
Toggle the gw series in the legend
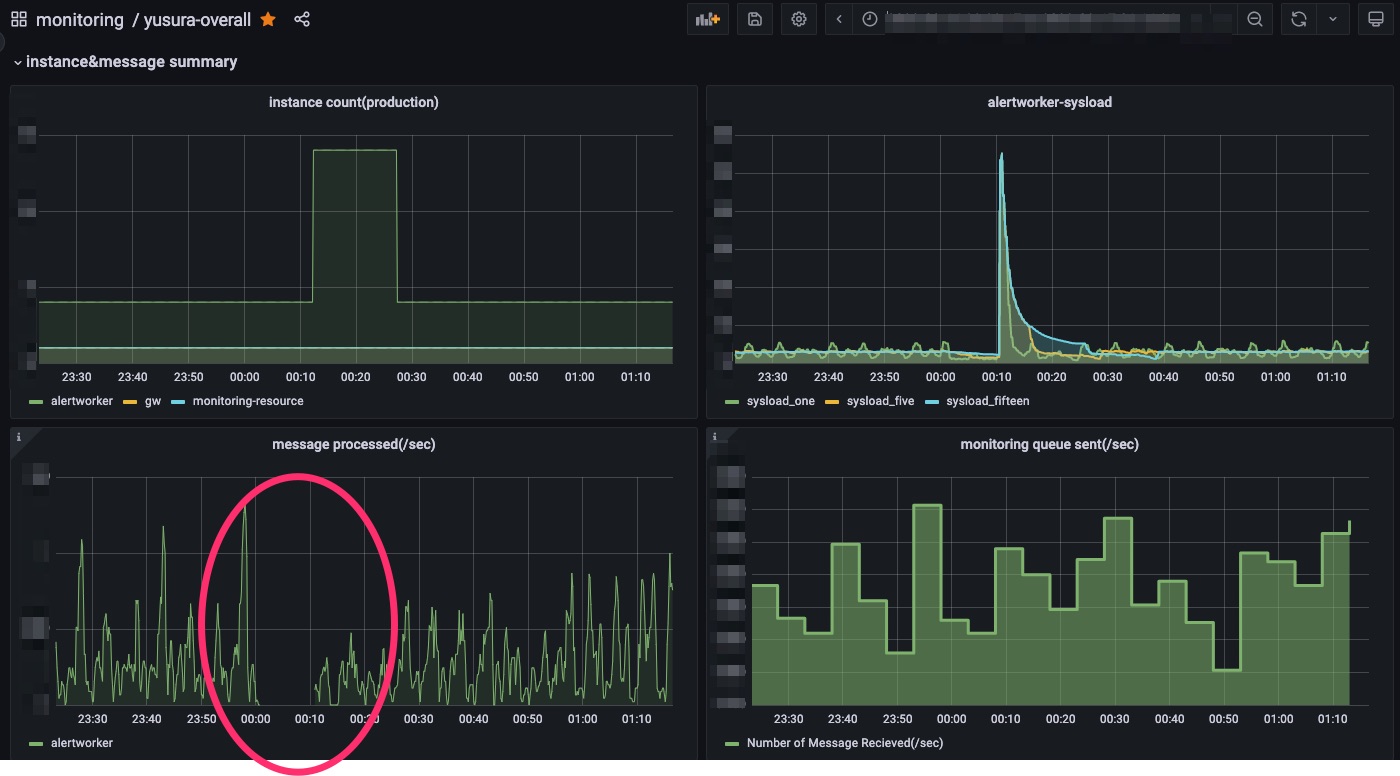[152, 401]
